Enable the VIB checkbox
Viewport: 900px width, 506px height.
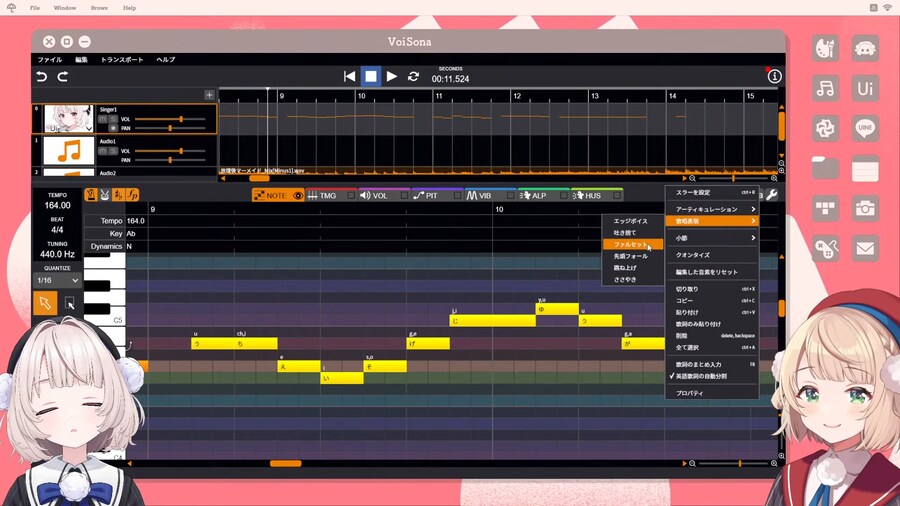click(510, 196)
